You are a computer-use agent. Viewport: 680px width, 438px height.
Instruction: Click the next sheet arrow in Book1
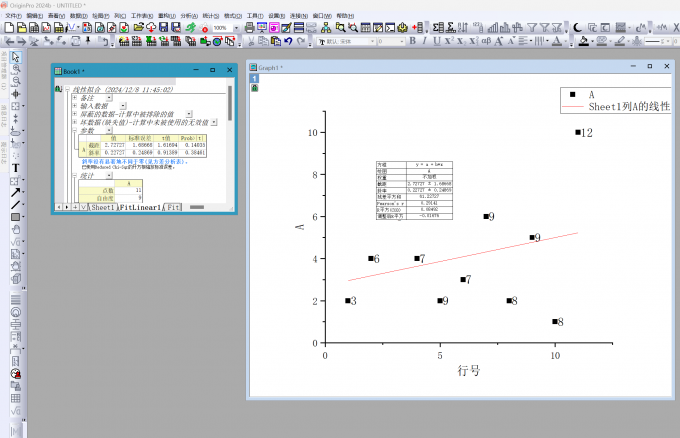[x=66, y=207]
